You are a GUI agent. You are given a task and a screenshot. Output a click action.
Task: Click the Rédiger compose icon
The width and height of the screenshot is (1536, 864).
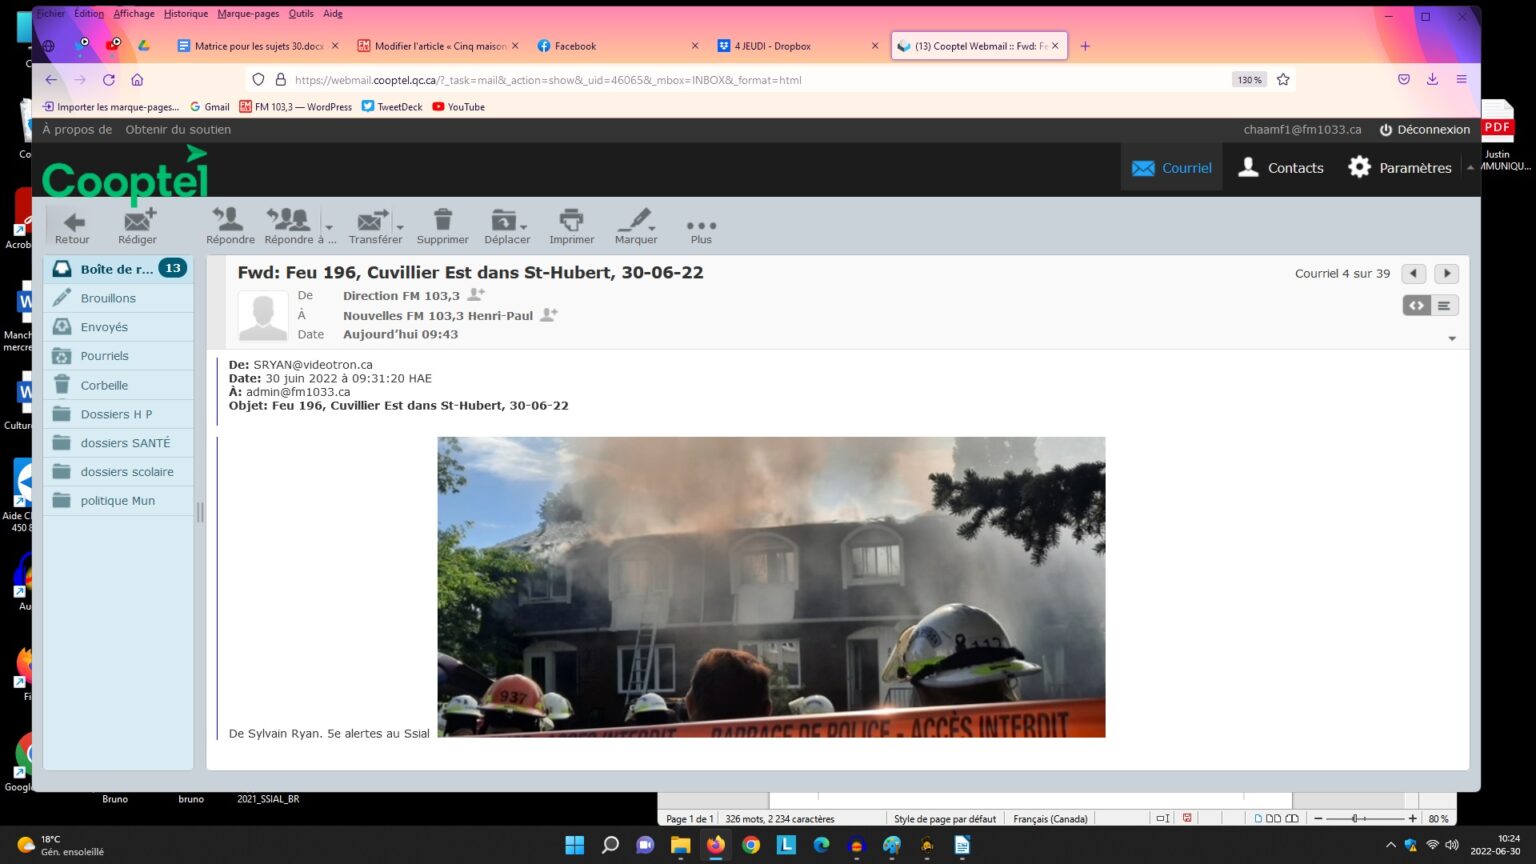[138, 220]
